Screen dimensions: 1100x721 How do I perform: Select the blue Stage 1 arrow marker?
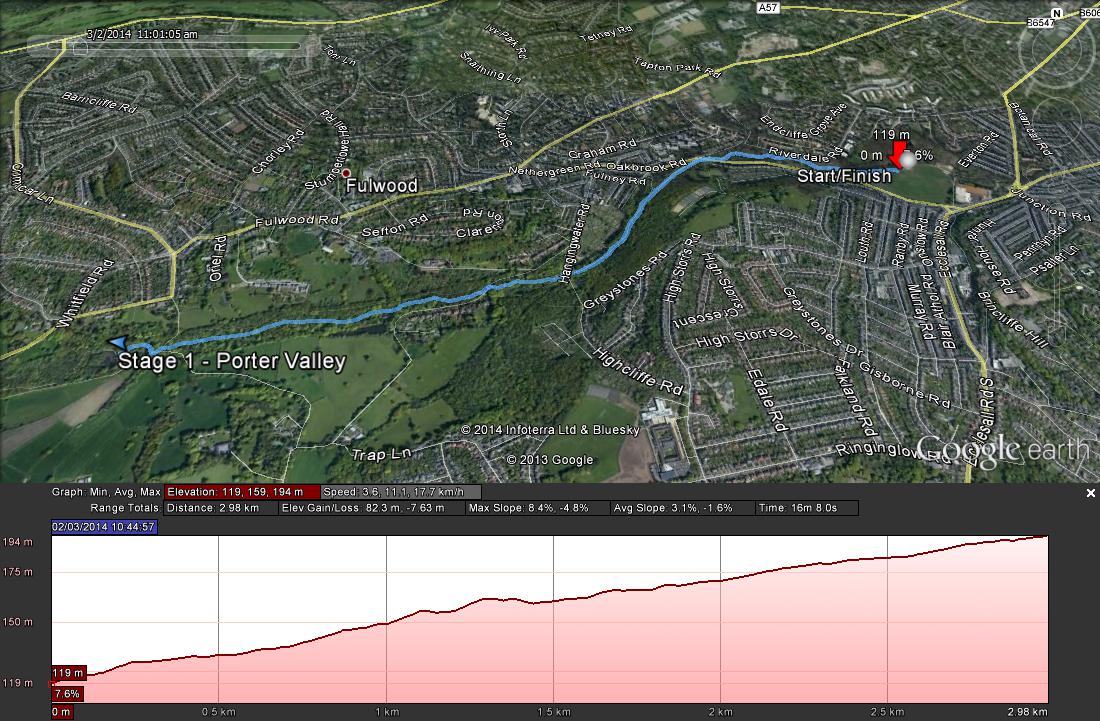[118, 342]
